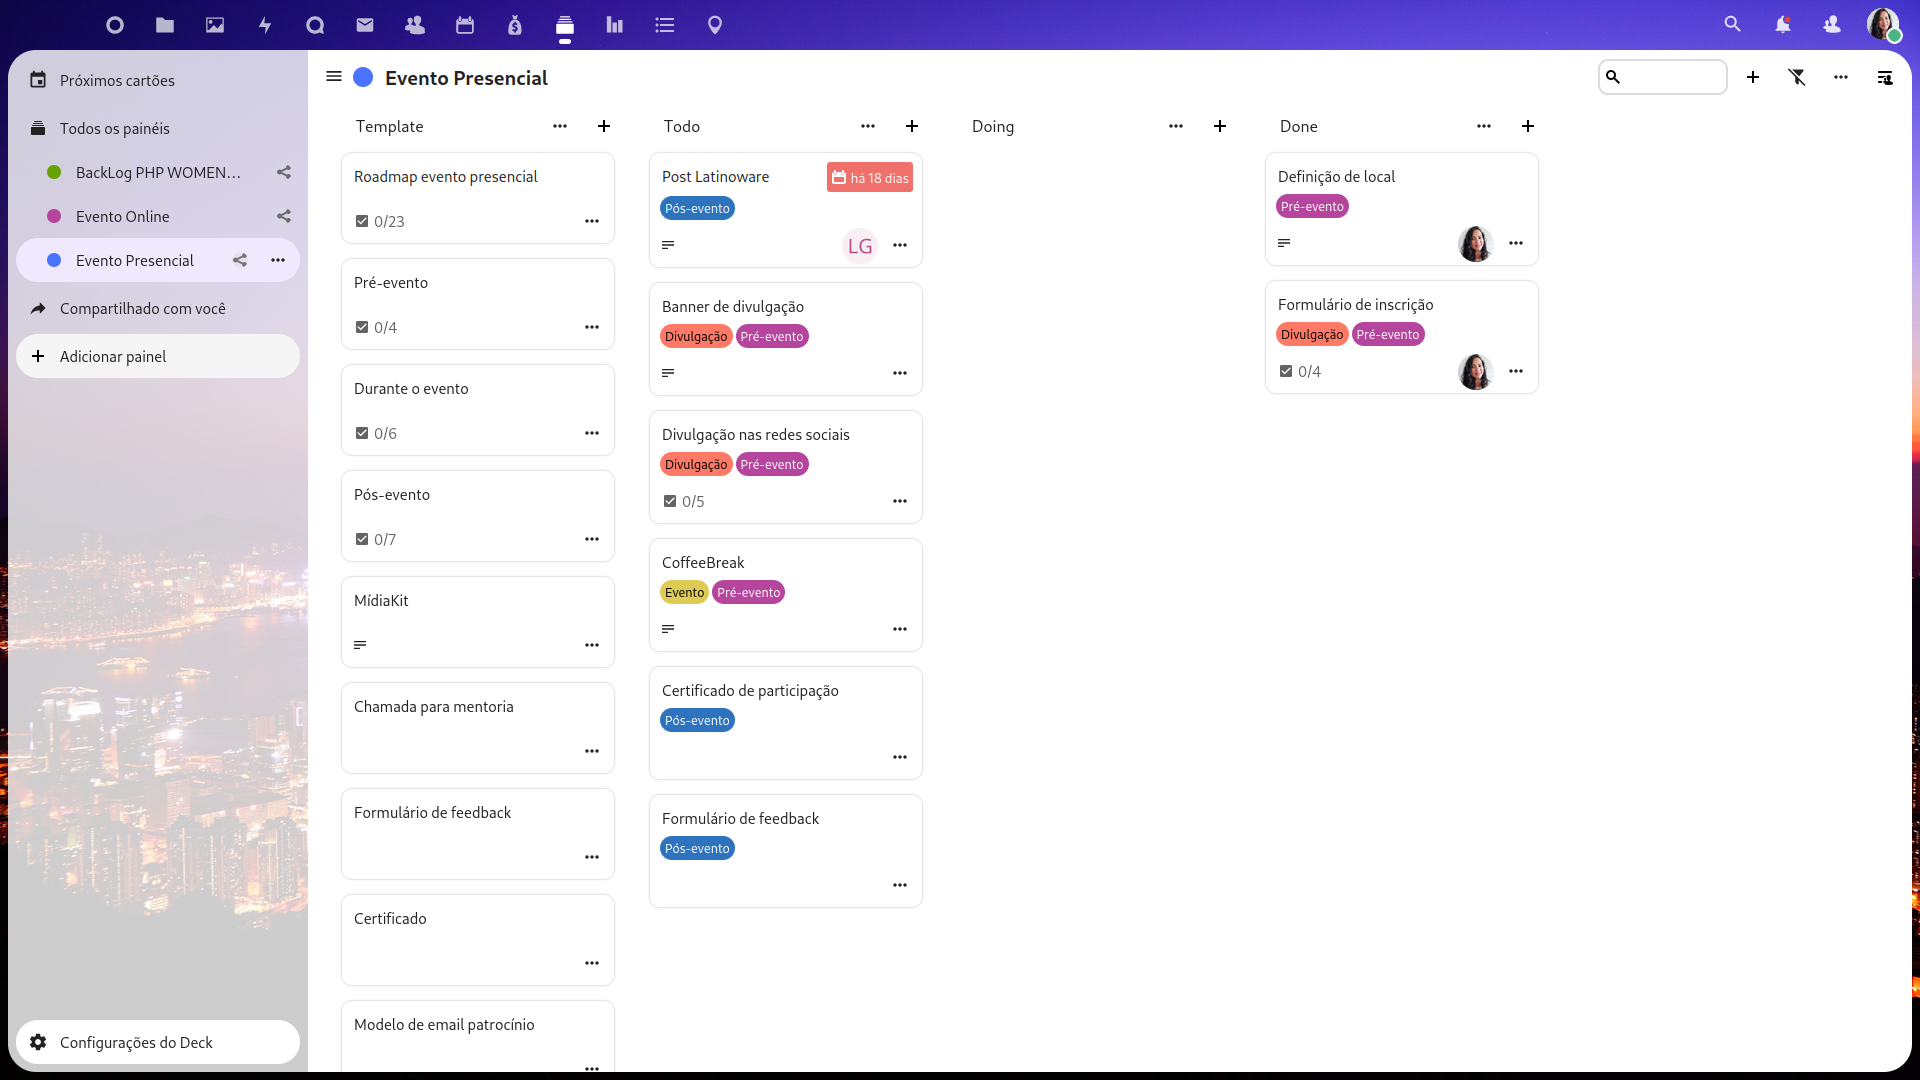Image resolution: width=1920 pixels, height=1080 pixels.
Task: Open the Files app in top bar
Action: click(165, 25)
